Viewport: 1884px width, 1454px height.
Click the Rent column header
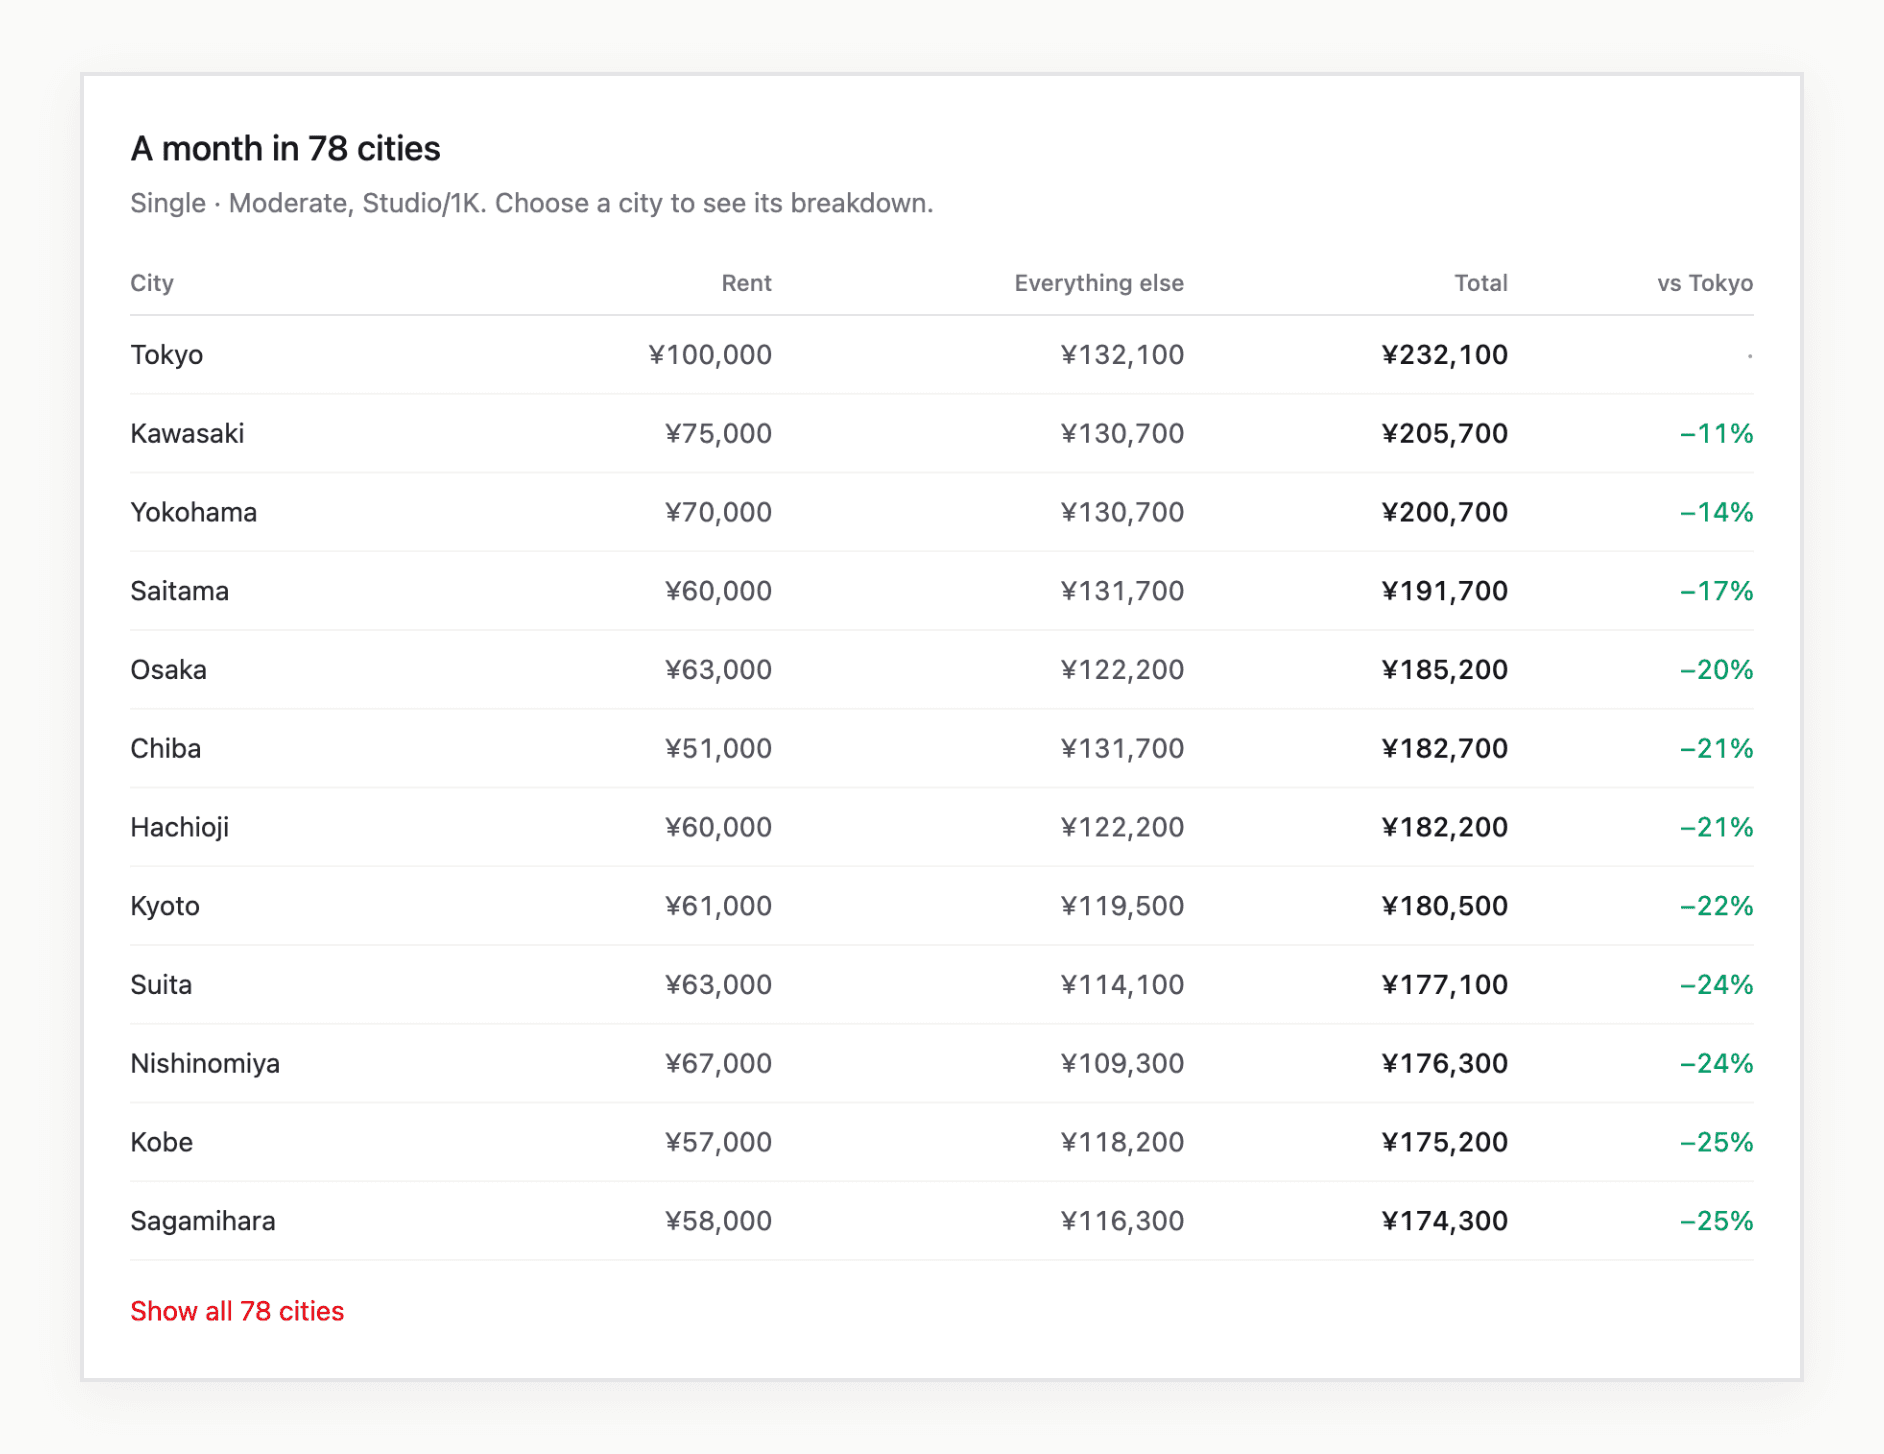(x=746, y=283)
